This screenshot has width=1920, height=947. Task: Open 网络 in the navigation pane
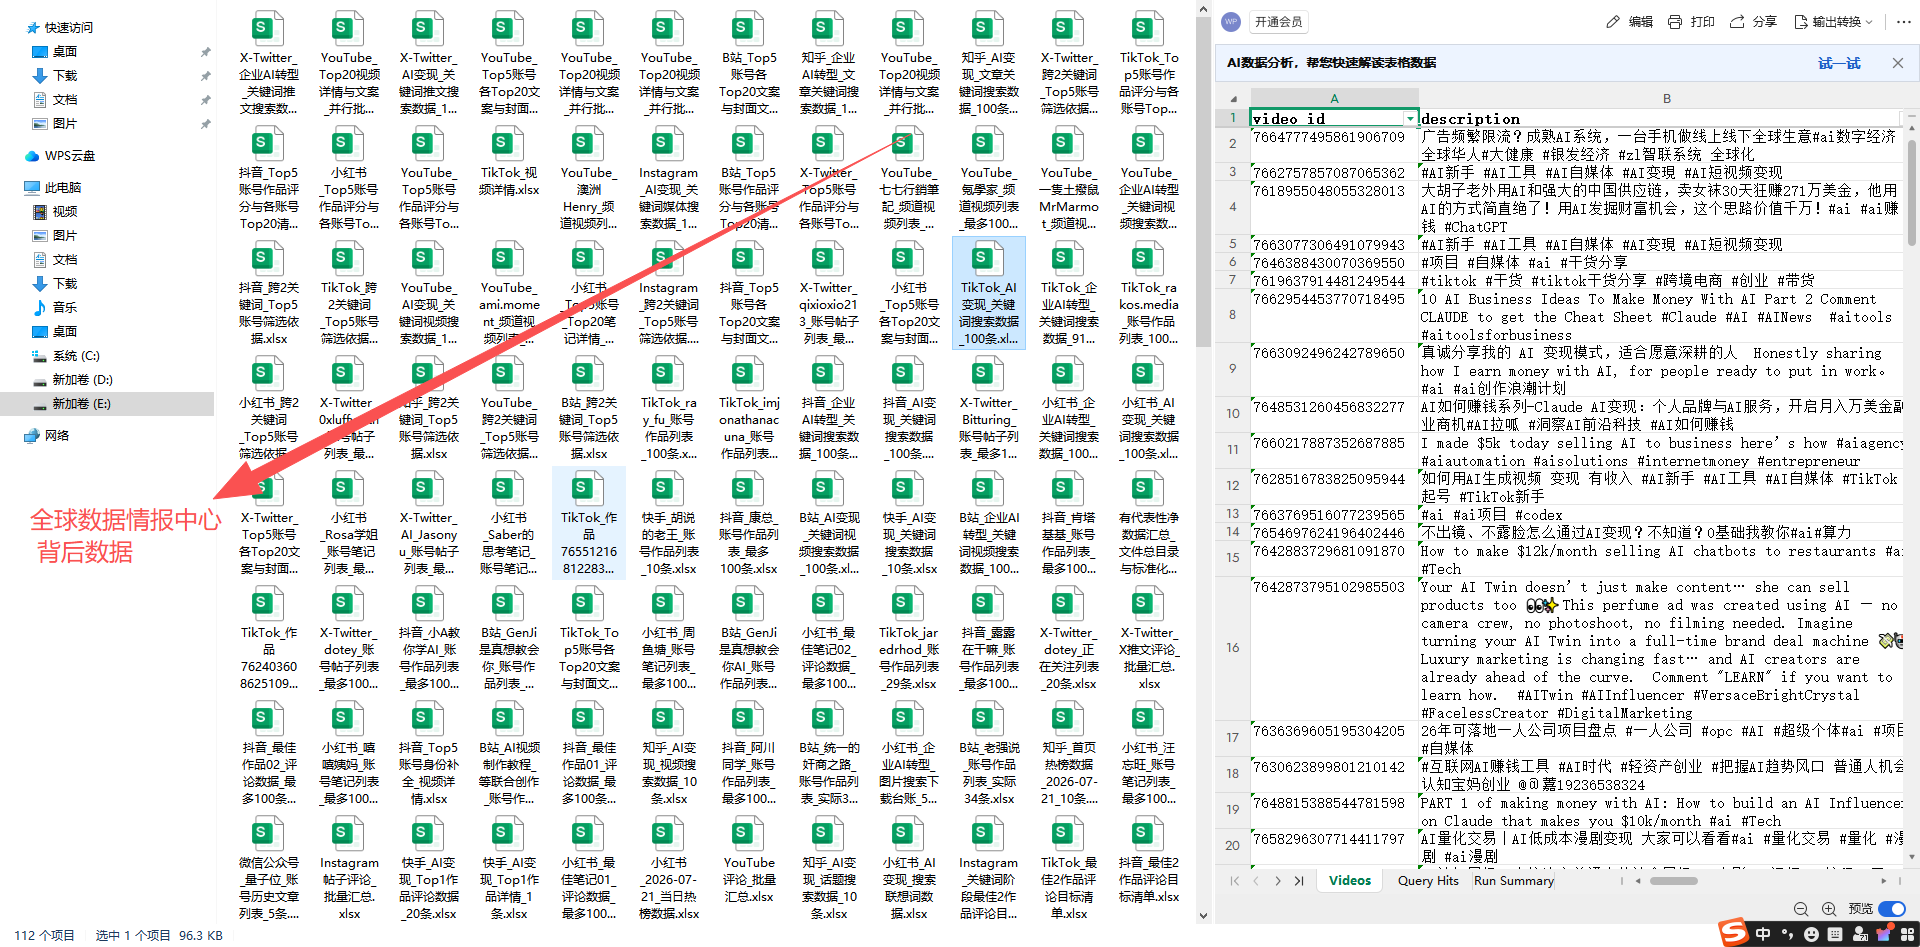[x=46, y=436]
